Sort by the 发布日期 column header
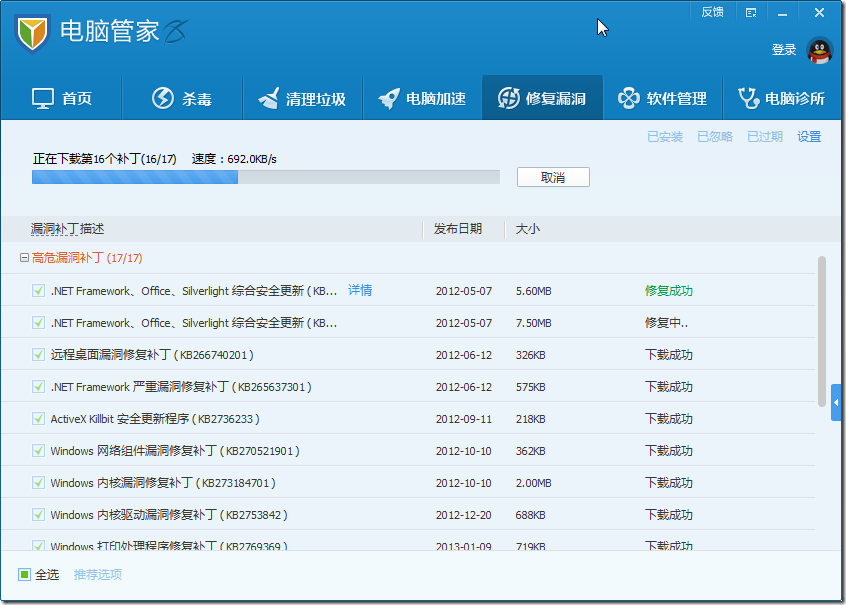This screenshot has height=605, width=846. 458,229
